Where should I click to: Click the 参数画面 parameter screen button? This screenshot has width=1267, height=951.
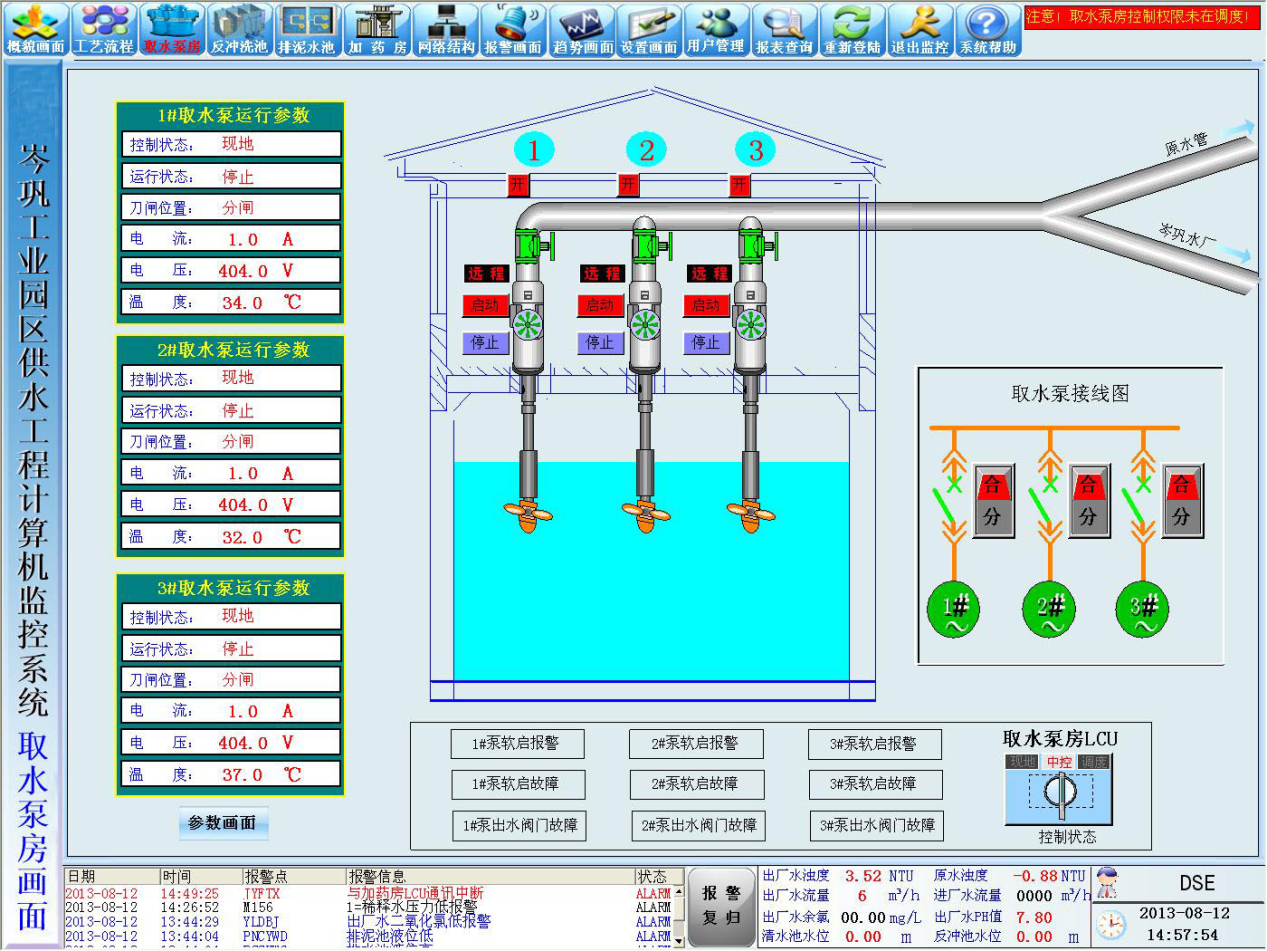point(223,823)
